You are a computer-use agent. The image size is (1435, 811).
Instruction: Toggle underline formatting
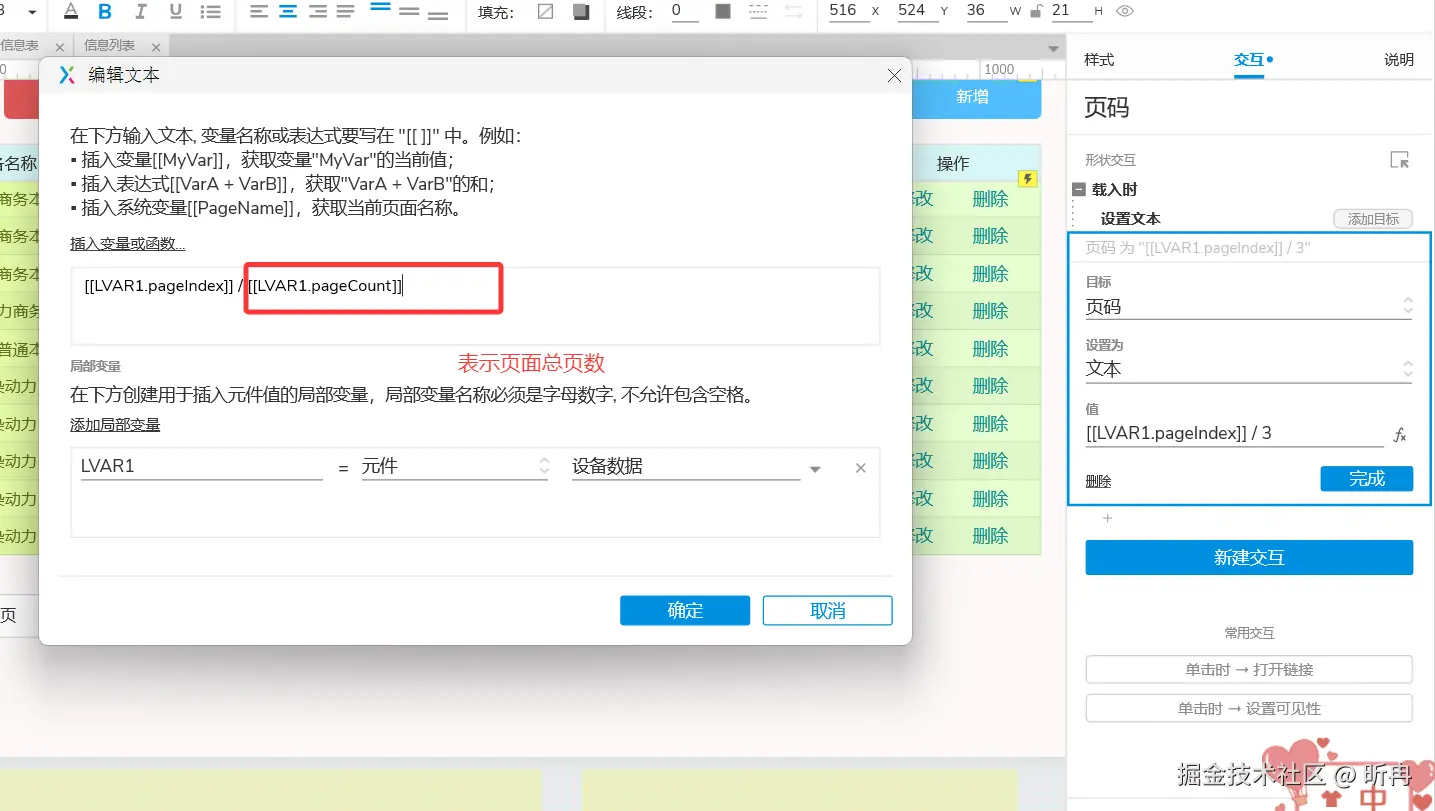(176, 12)
